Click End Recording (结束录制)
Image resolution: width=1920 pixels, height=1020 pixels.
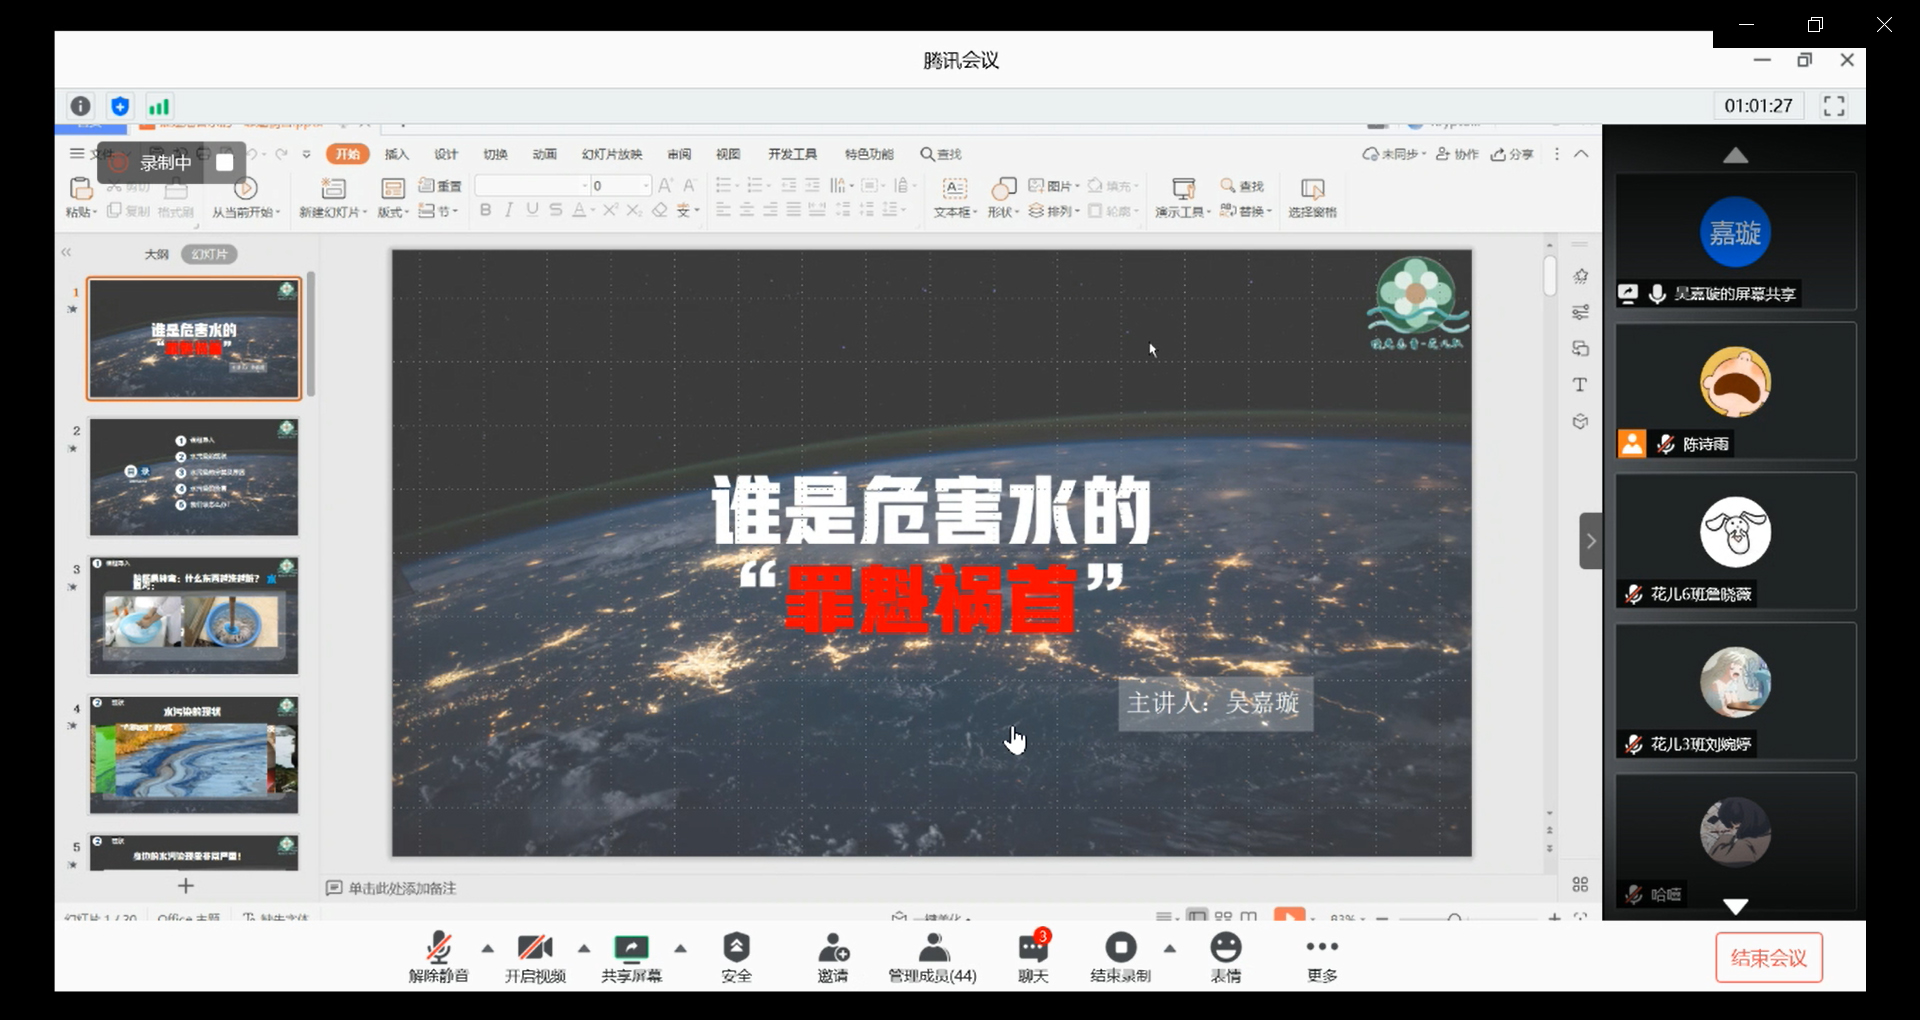tap(1120, 957)
